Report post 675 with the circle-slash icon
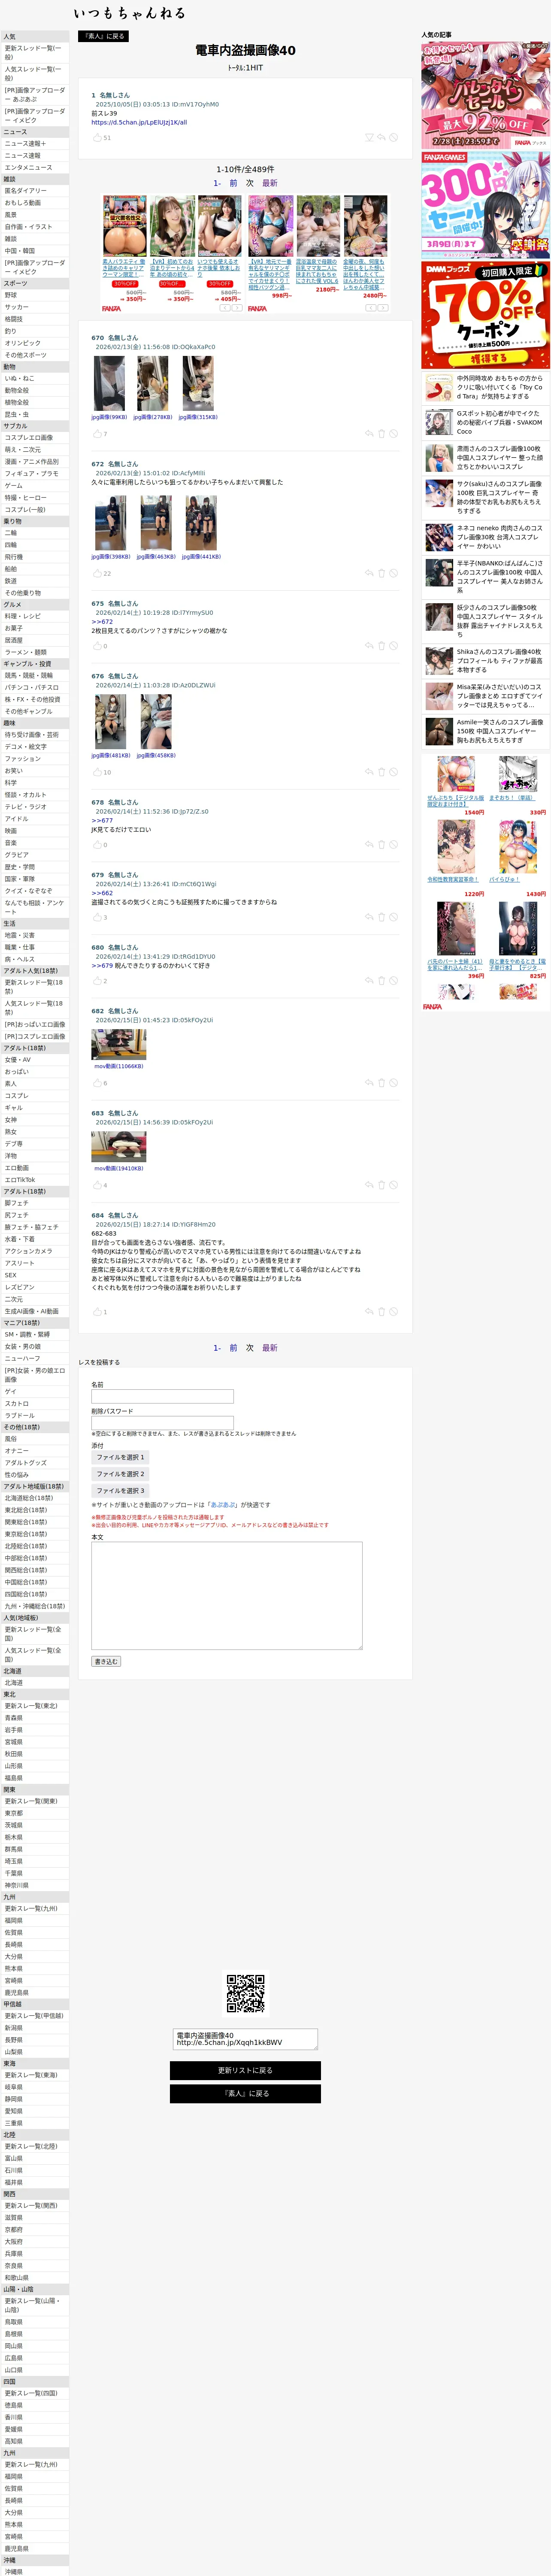This screenshot has width=551, height=2576. tap(394, 646)
